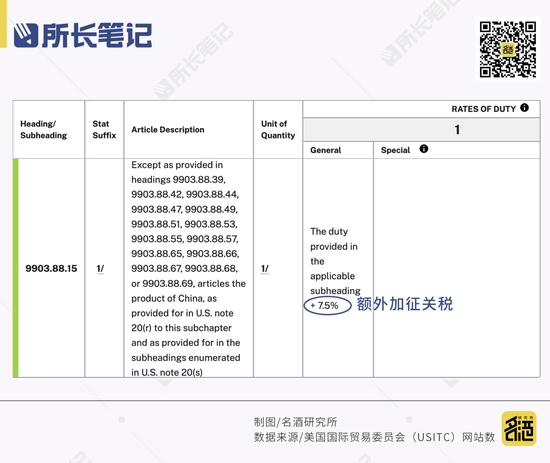Click the Special rate column header
550x463 pixels.
(x=395, y=150)
